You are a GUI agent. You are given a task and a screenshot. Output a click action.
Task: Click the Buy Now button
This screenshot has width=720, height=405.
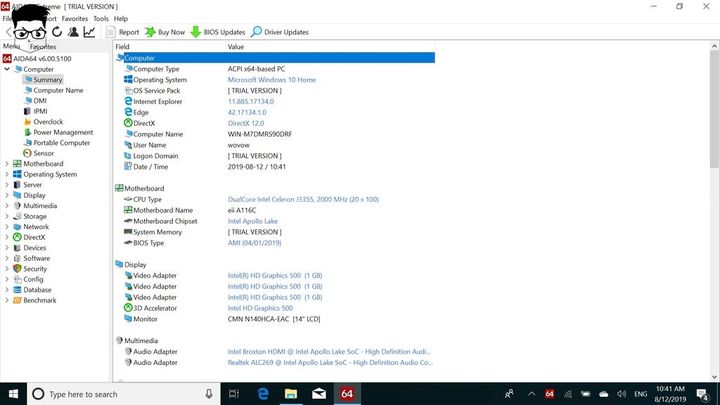pos(166,32)
